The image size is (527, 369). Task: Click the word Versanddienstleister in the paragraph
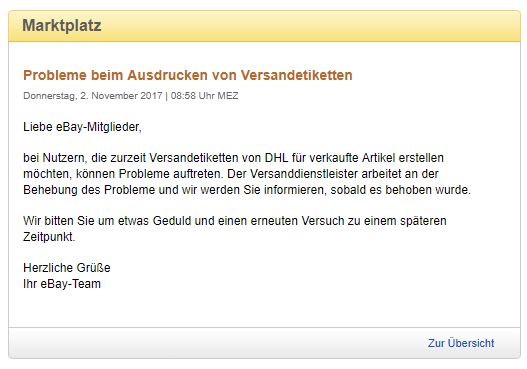(304, 174)
